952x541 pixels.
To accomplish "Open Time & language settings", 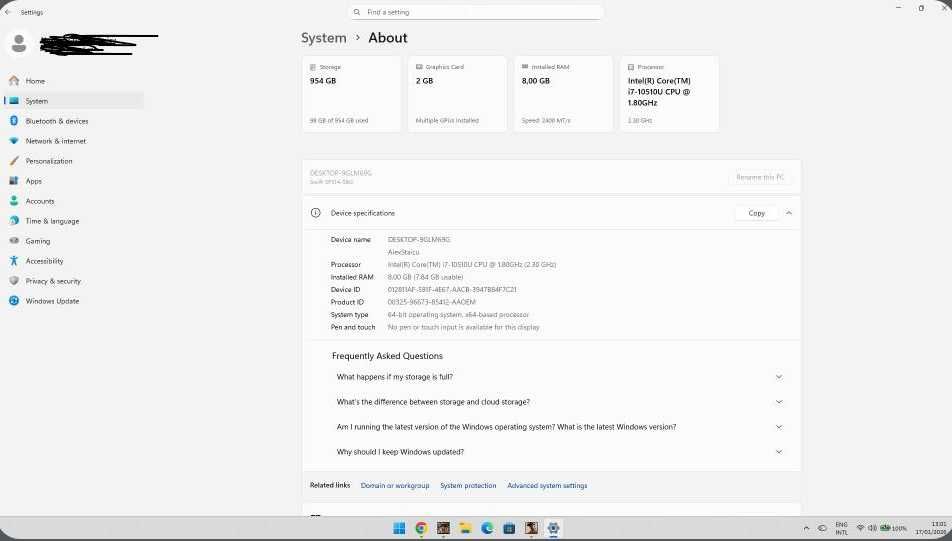I will pos(74,221).
